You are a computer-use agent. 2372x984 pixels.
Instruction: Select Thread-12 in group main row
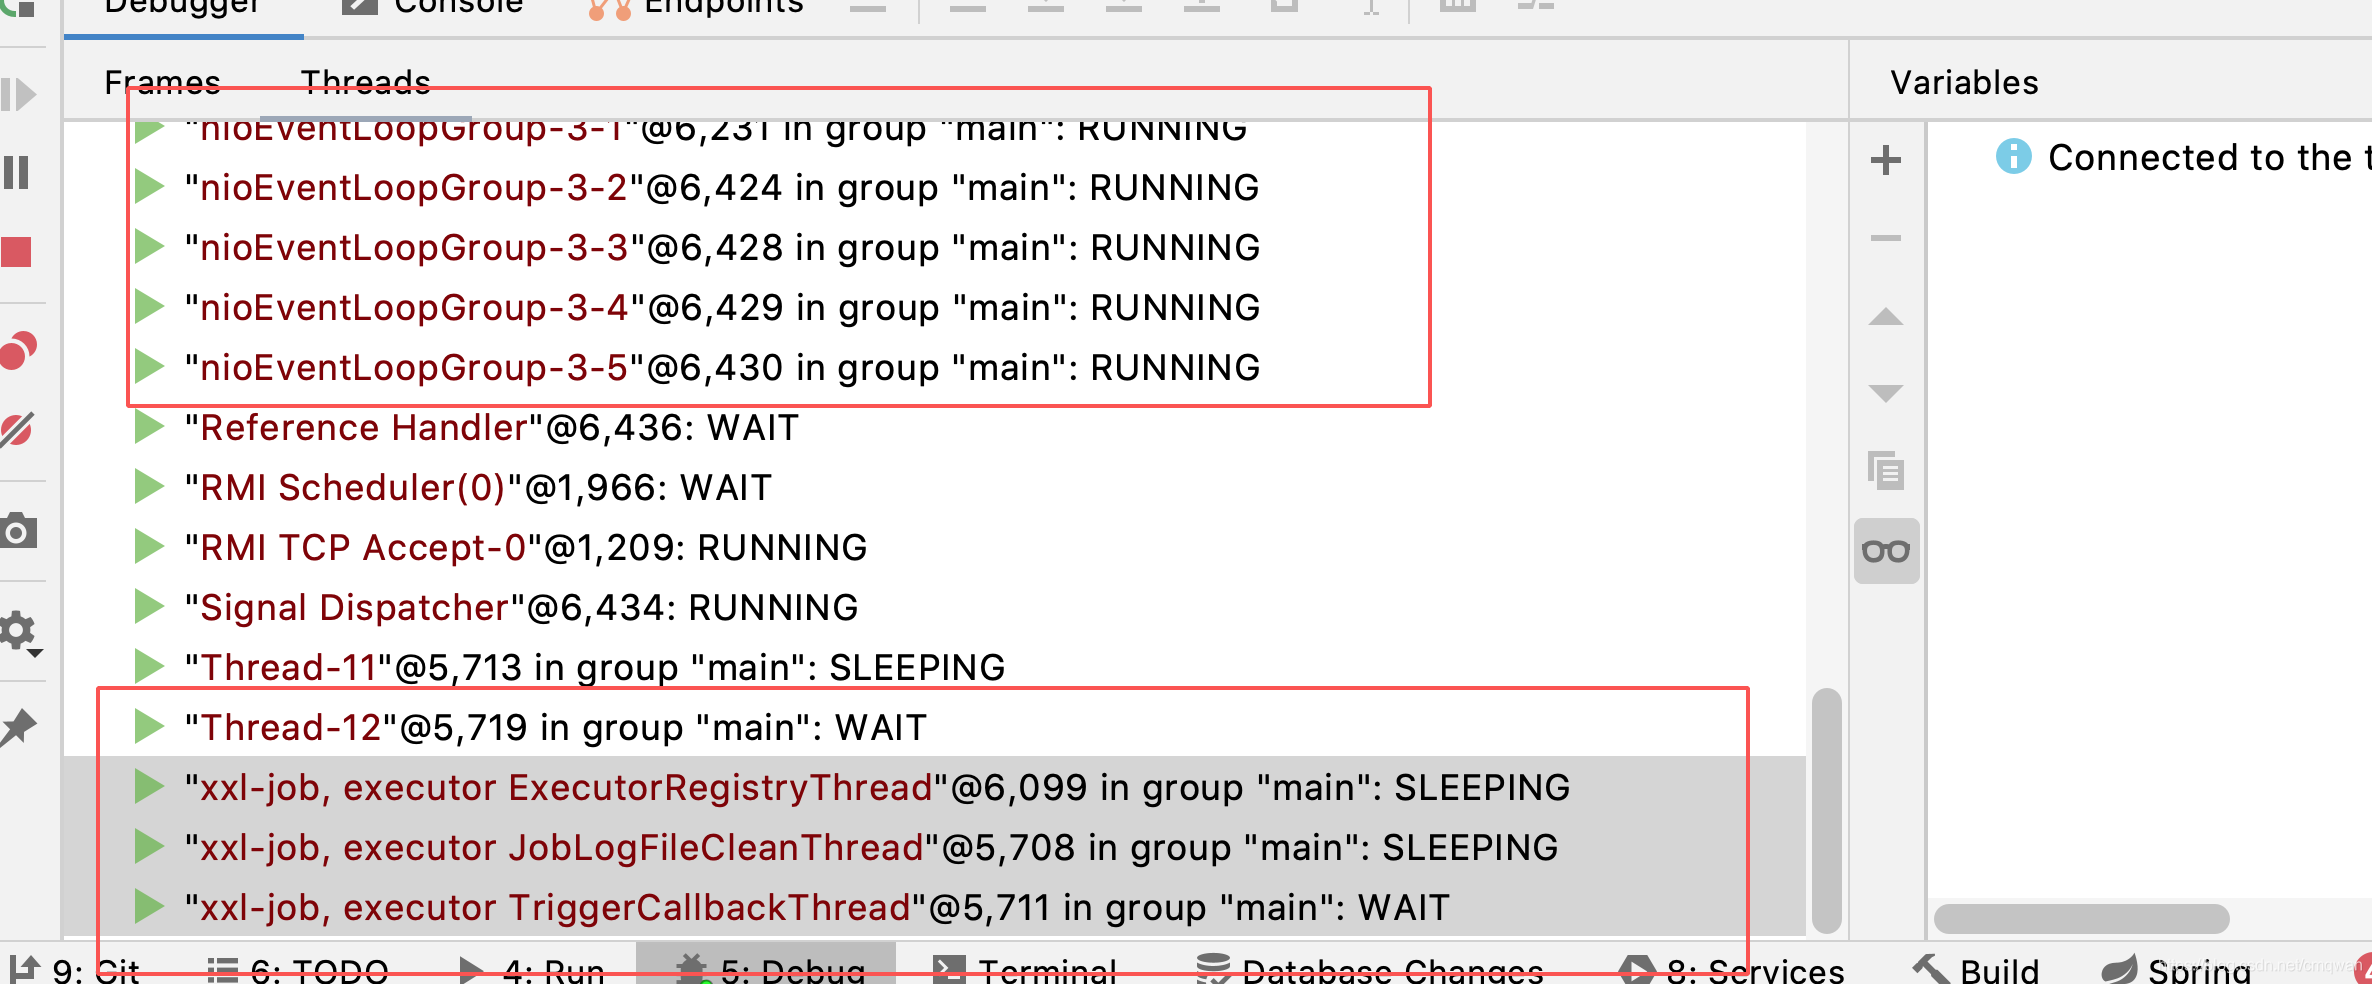tap(935, 727)
